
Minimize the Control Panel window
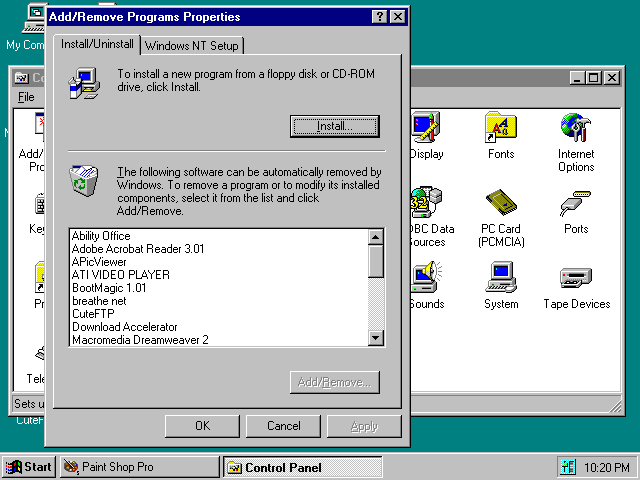tap(578, 78)
